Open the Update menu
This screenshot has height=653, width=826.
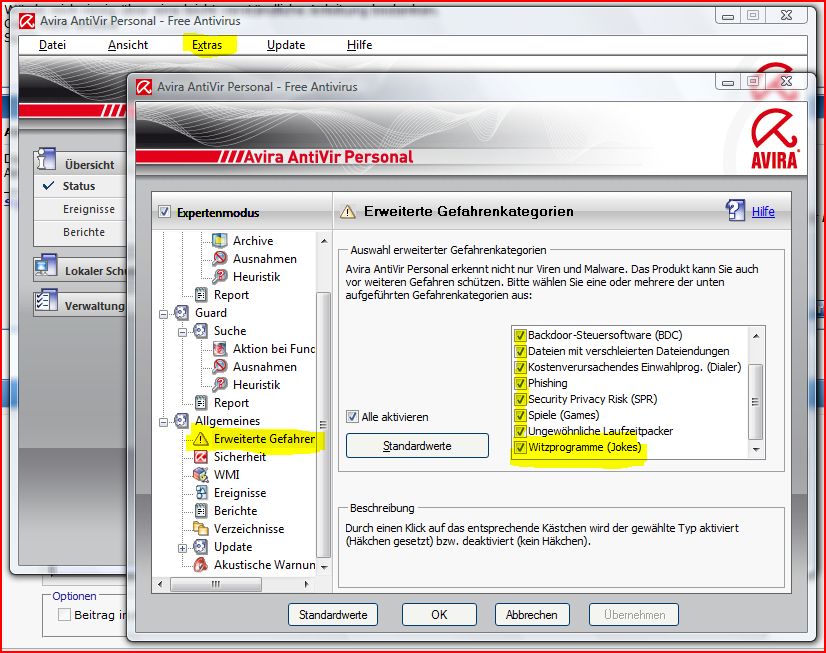point(286,45)
